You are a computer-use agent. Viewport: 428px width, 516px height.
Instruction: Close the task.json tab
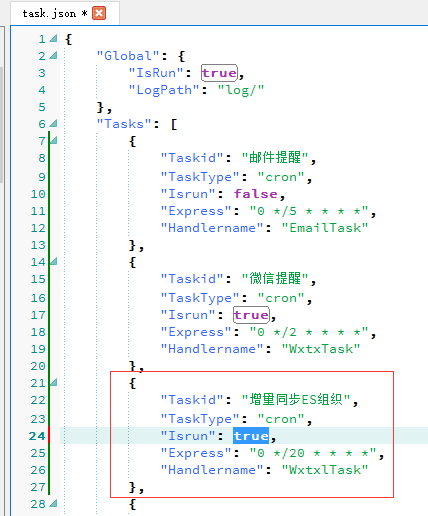(x=99, y=13)
